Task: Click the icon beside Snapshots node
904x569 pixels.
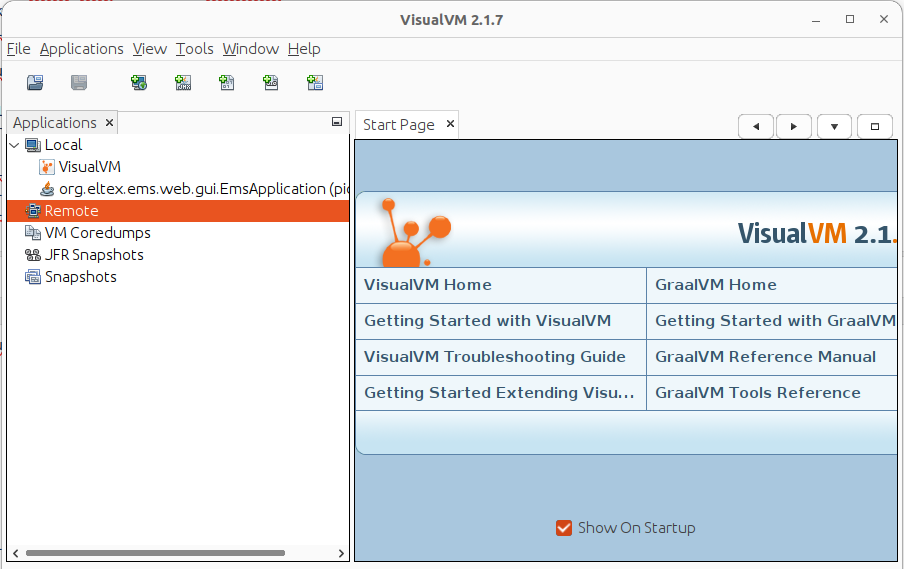Action: coord(33,277)
